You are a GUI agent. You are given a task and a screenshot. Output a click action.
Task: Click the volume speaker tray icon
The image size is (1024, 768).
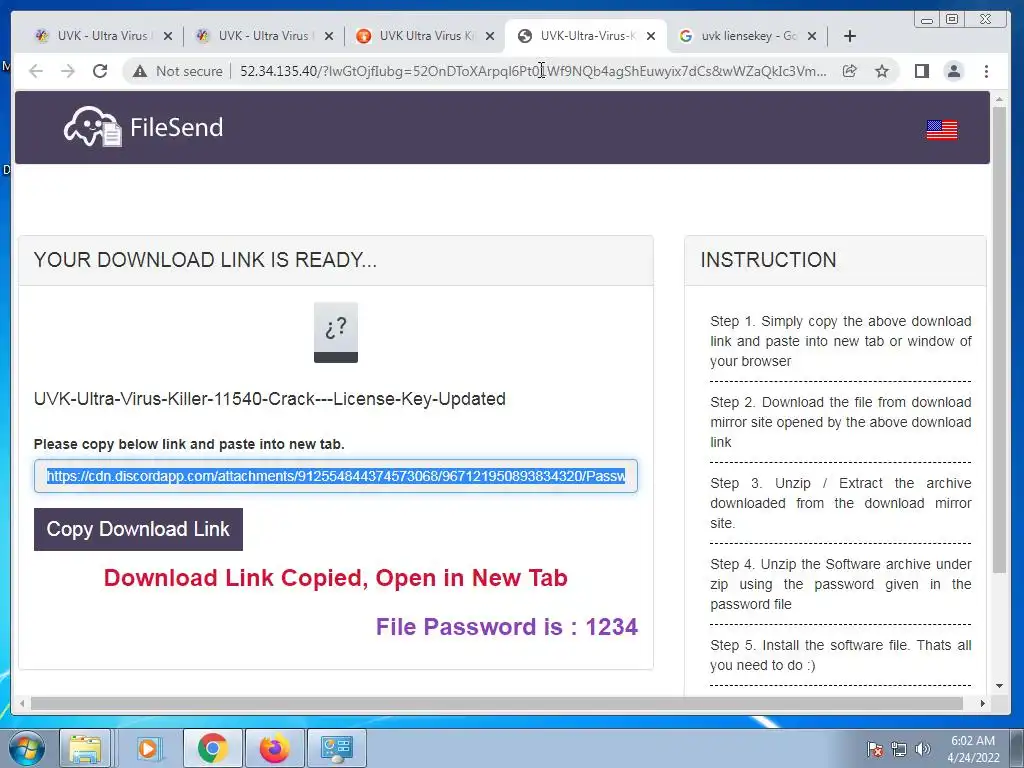922,749
